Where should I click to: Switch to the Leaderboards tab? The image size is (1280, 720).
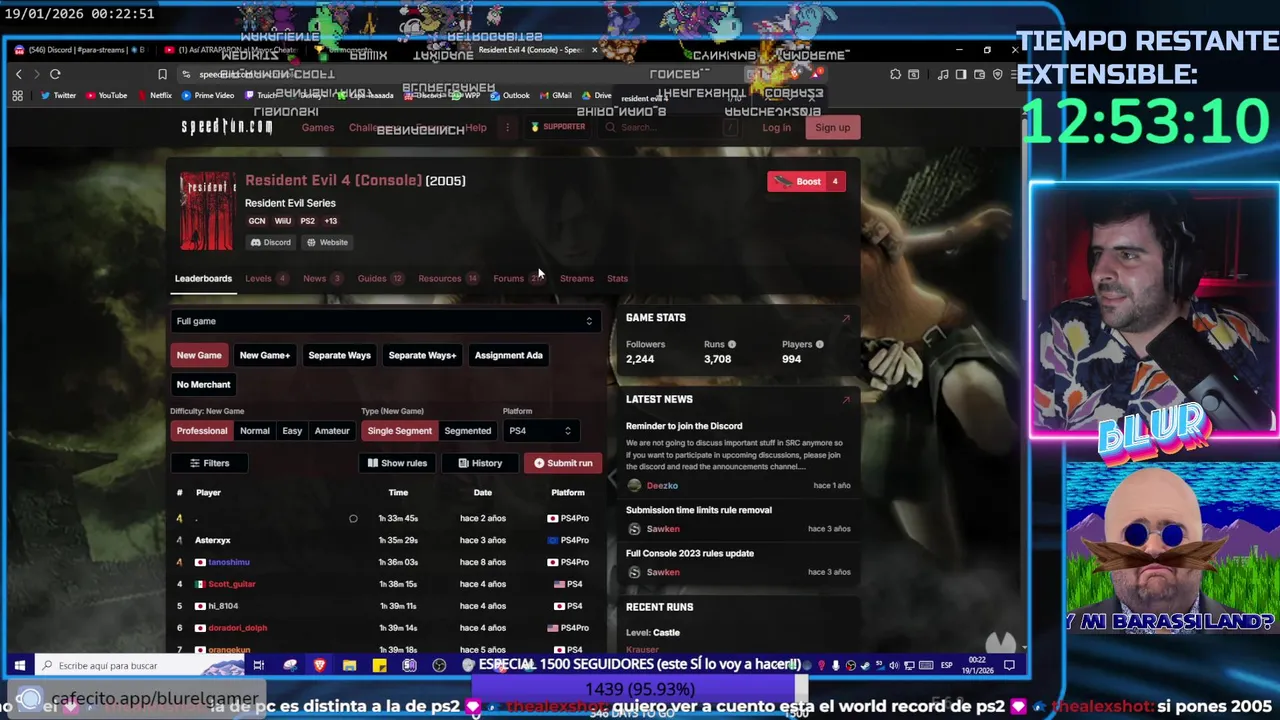[203, 279]
